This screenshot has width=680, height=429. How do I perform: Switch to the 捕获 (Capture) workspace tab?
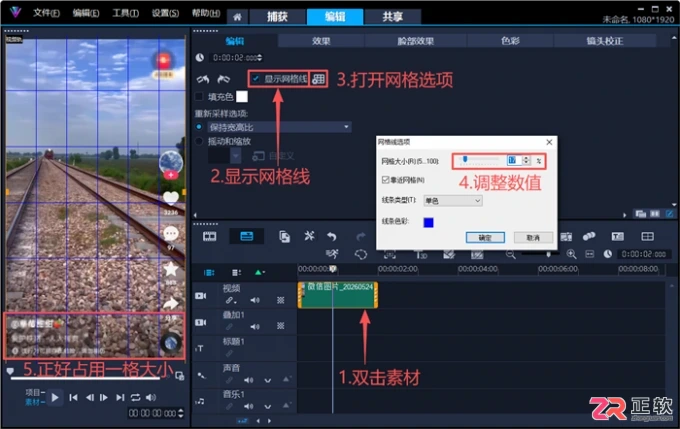[277, 17]
